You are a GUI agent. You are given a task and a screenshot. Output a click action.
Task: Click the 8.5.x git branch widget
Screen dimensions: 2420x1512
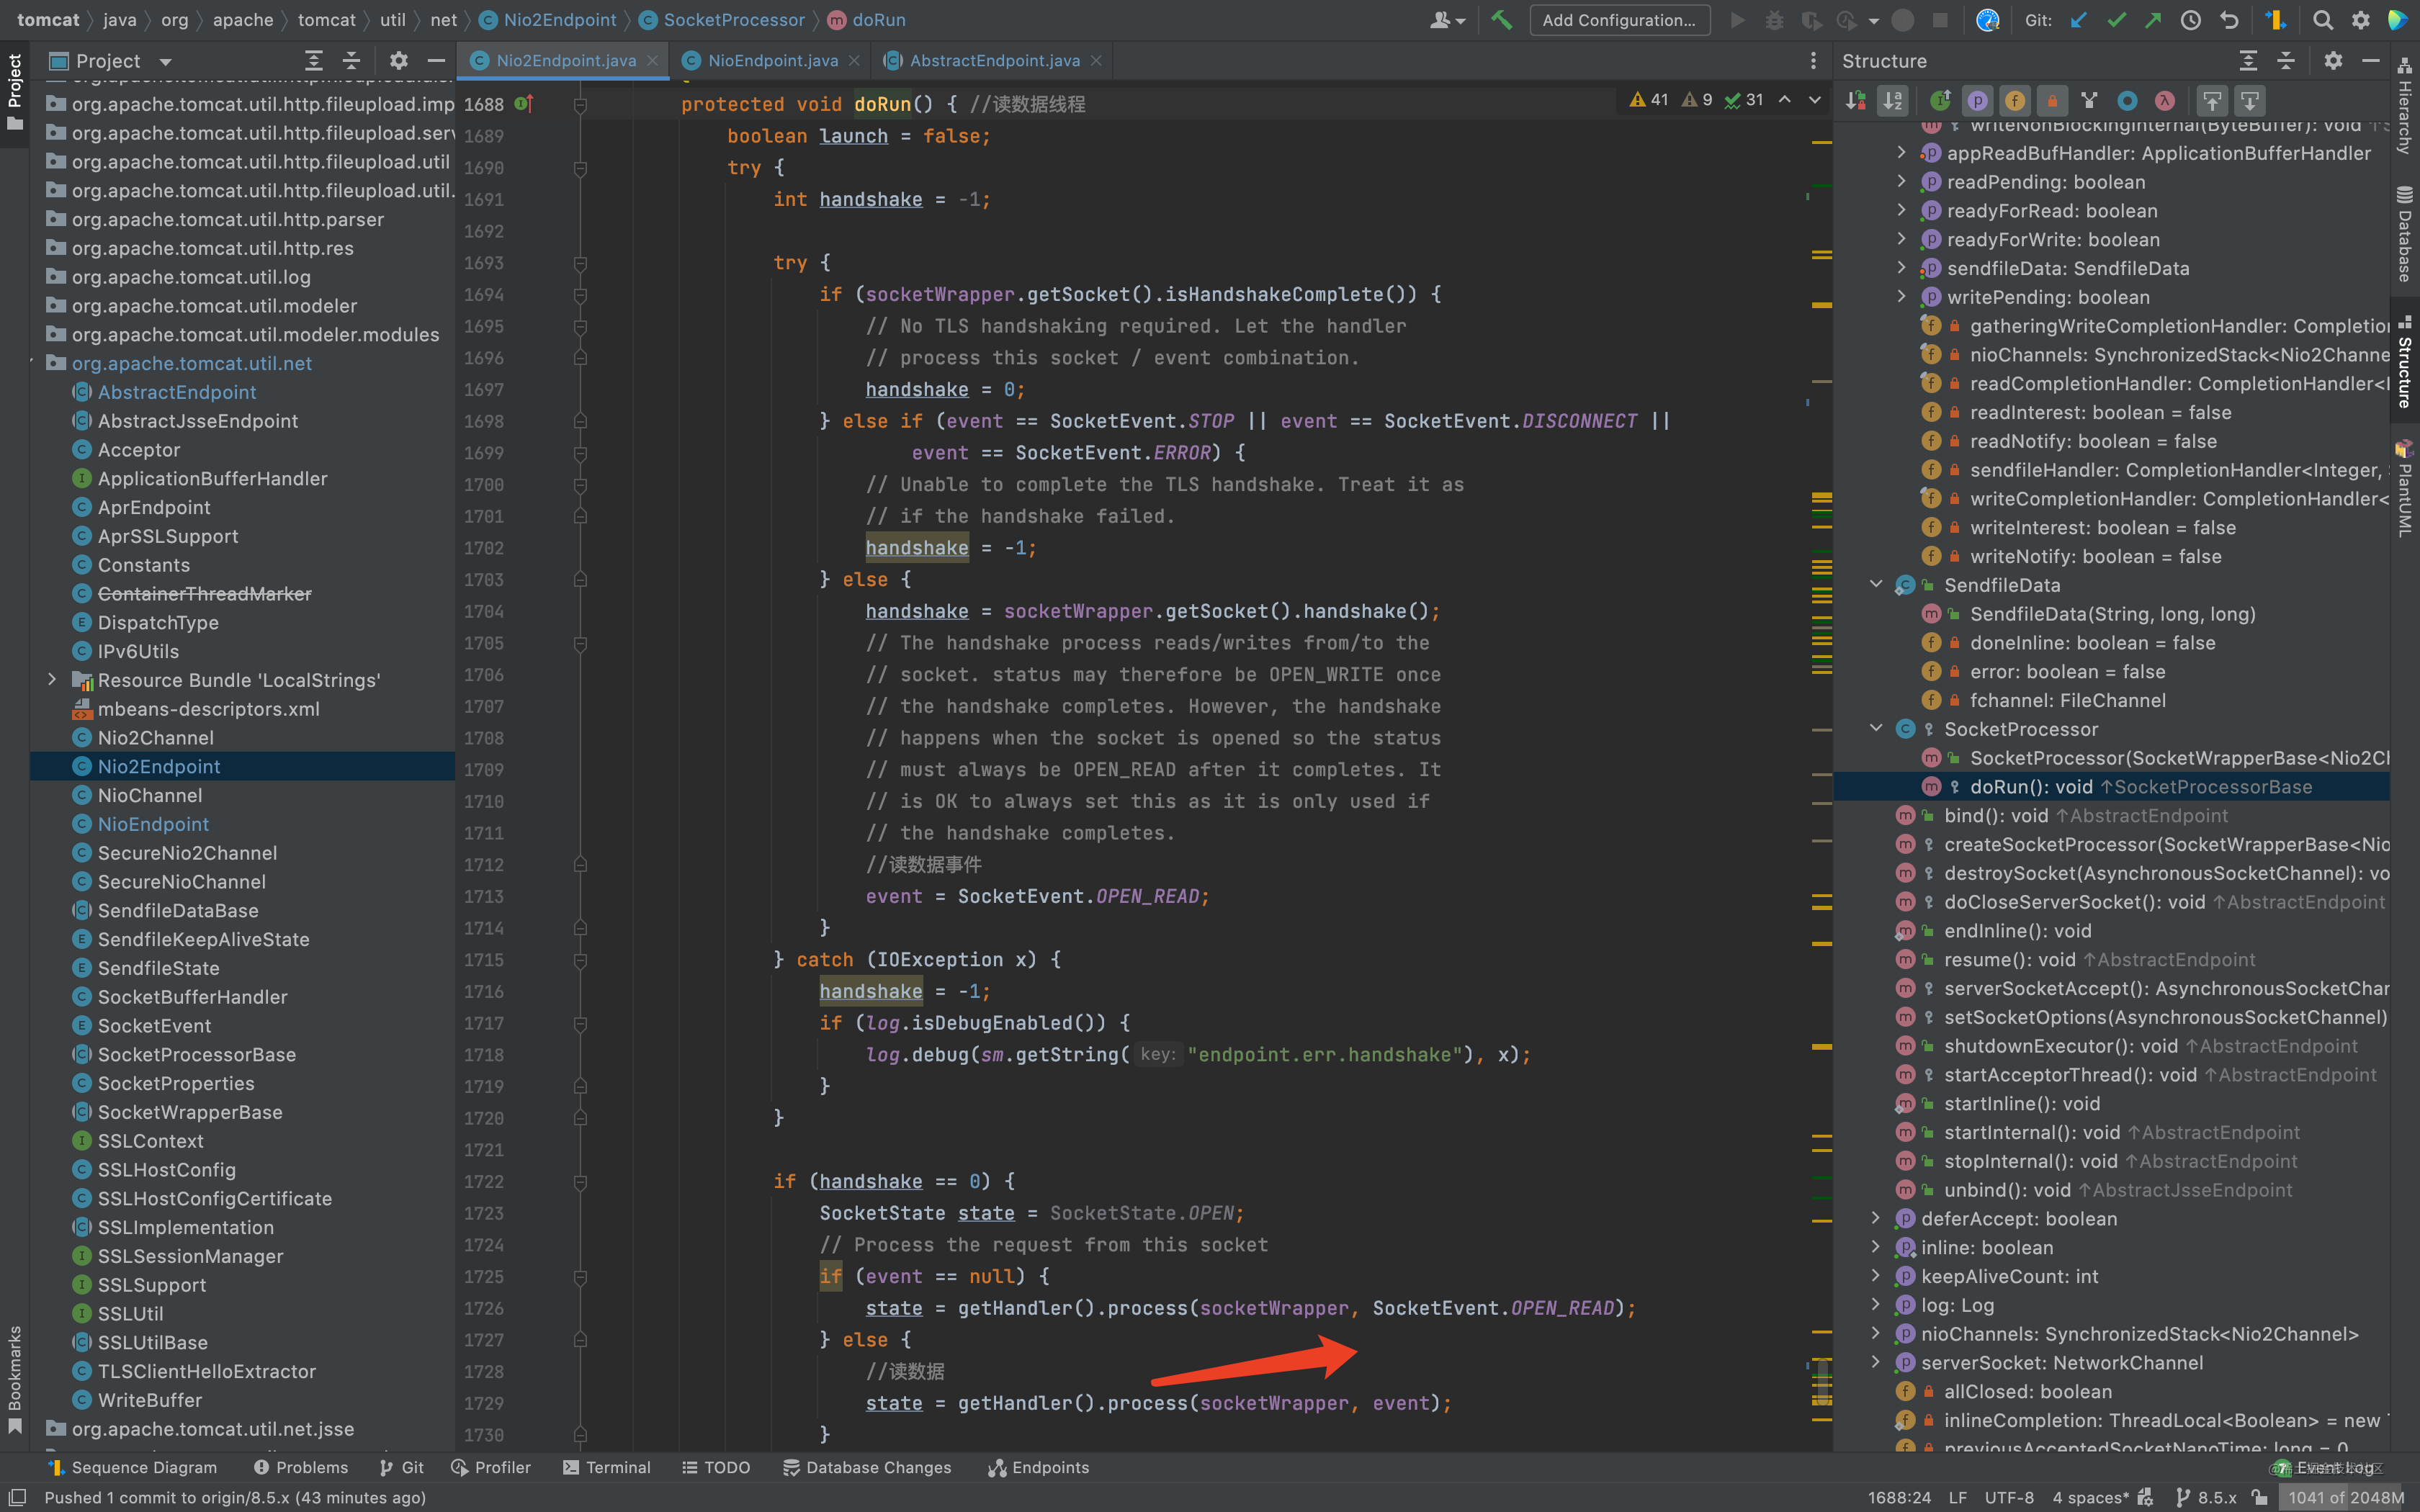pyautogui.click(x=2207, y=1497)
